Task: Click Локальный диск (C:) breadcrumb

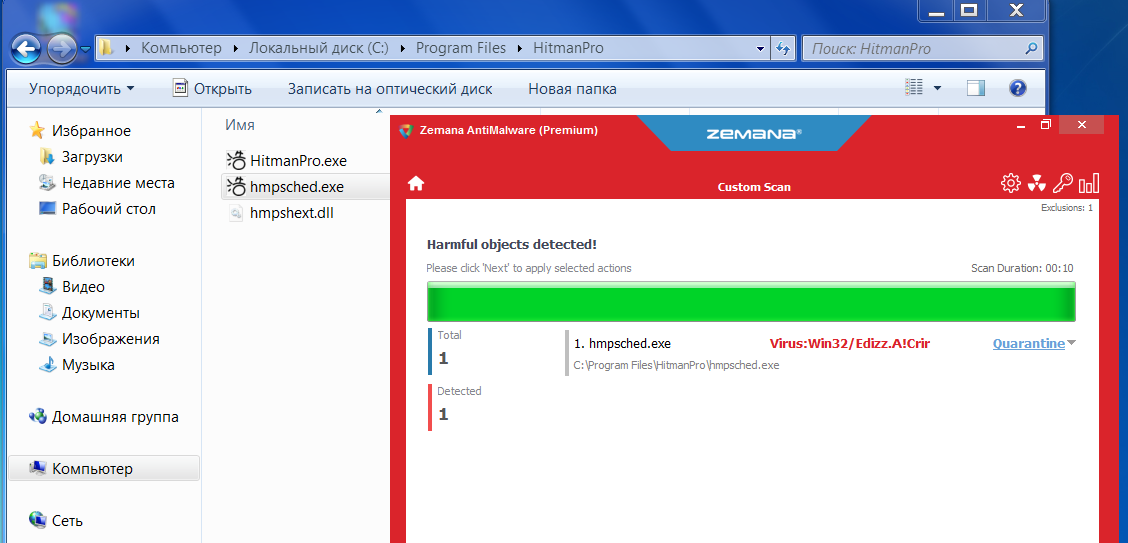Action: tap(318, 49)
